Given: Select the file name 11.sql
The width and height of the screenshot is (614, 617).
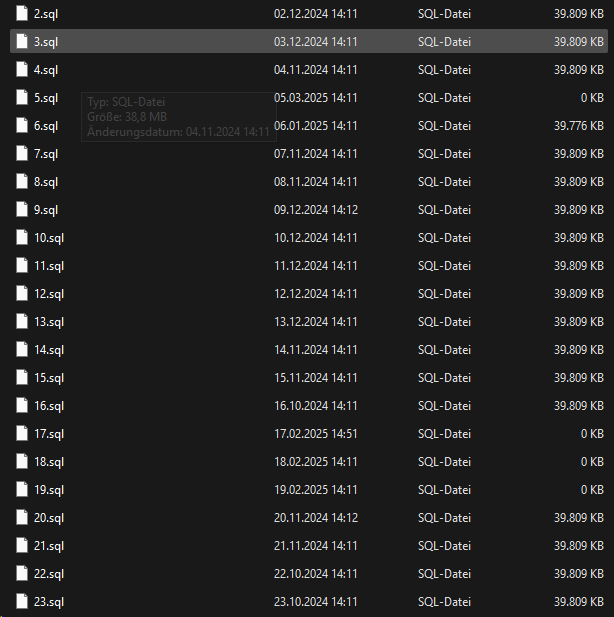Looking at the screenshot, I should coord(49,266).
